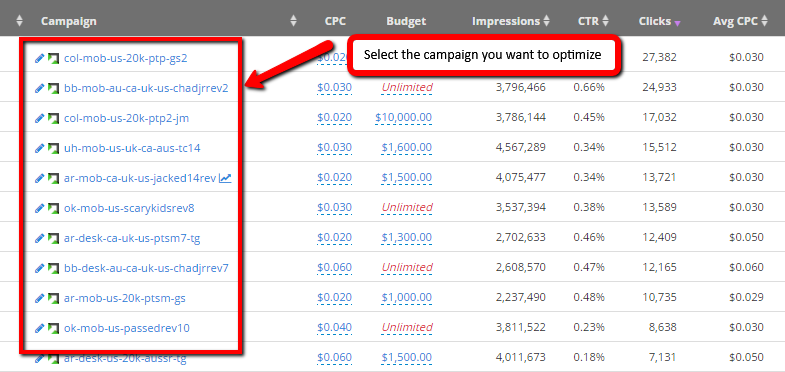The height and width of the screenshot is (372, 785).
Task: Choose campaign uh-mob-us-uk-ca-aus-tc14
Action: tap(133, 148)
